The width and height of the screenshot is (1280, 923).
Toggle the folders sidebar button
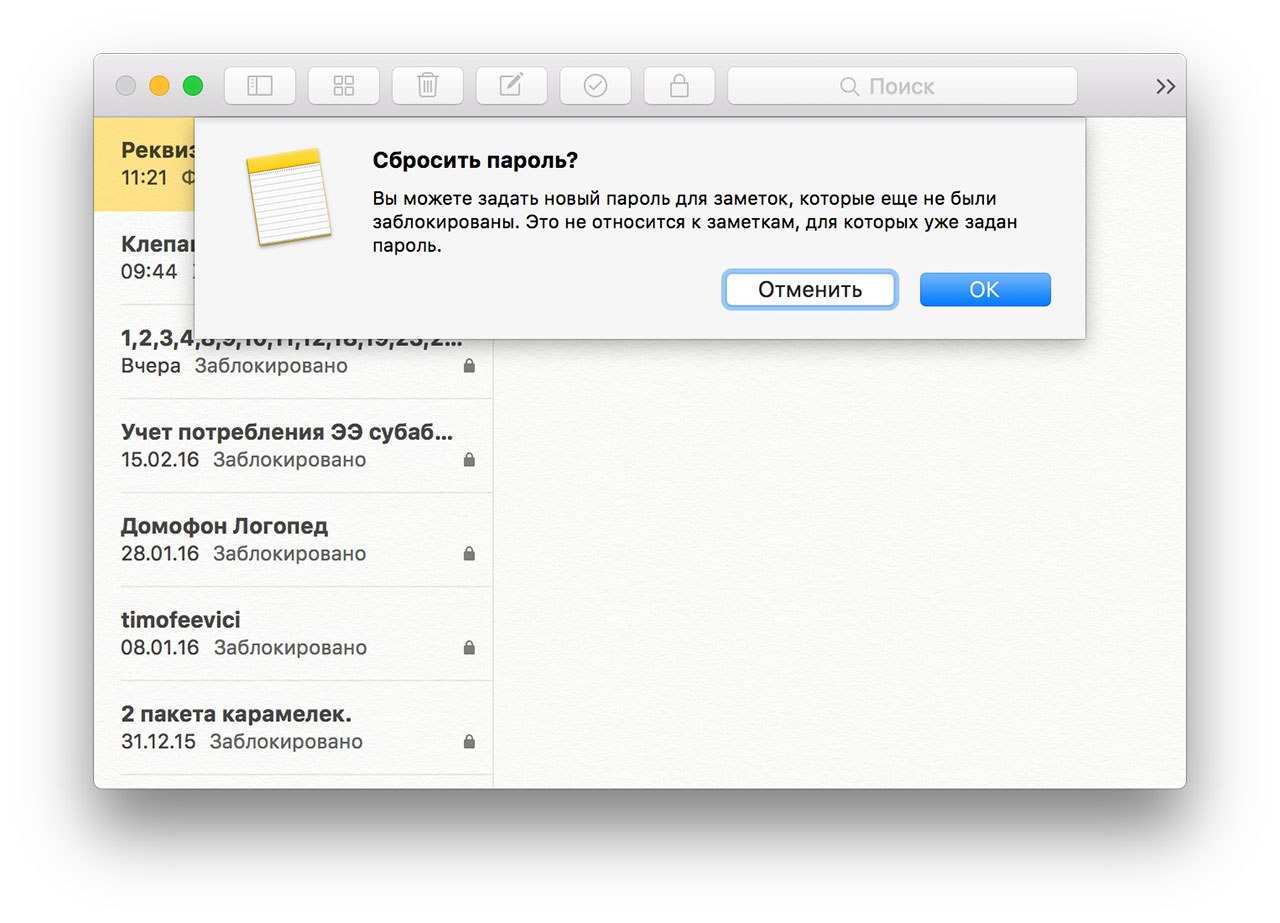pos(260,86)
